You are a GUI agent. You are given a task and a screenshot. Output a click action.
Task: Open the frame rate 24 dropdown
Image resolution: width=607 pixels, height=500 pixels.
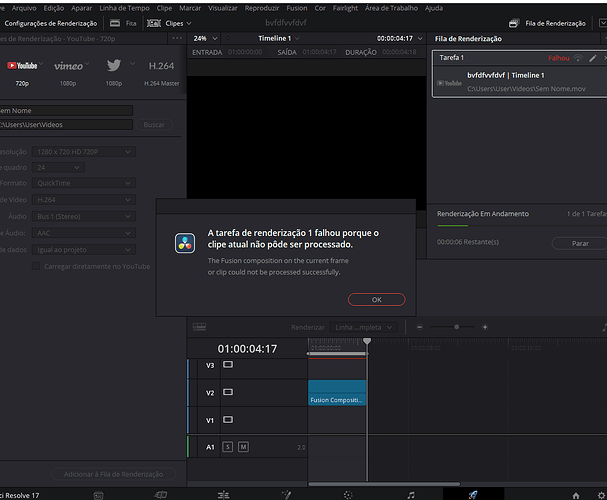pos(58,168)
